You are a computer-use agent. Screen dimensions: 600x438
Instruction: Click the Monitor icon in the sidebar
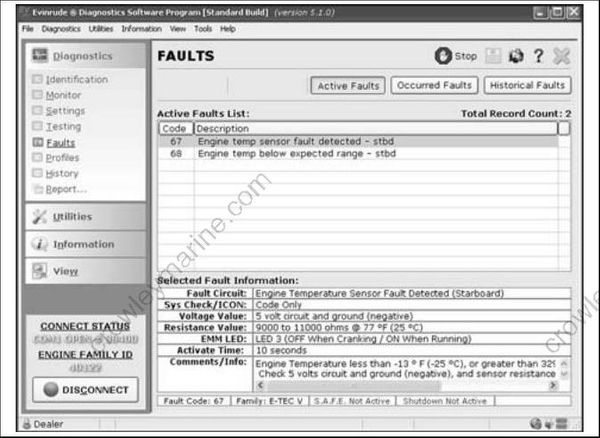[x=38, y=96]
